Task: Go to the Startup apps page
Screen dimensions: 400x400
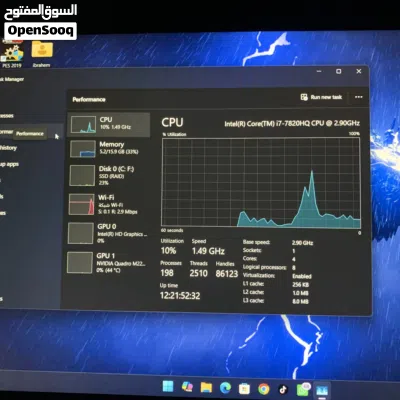Action: point(9,164)
